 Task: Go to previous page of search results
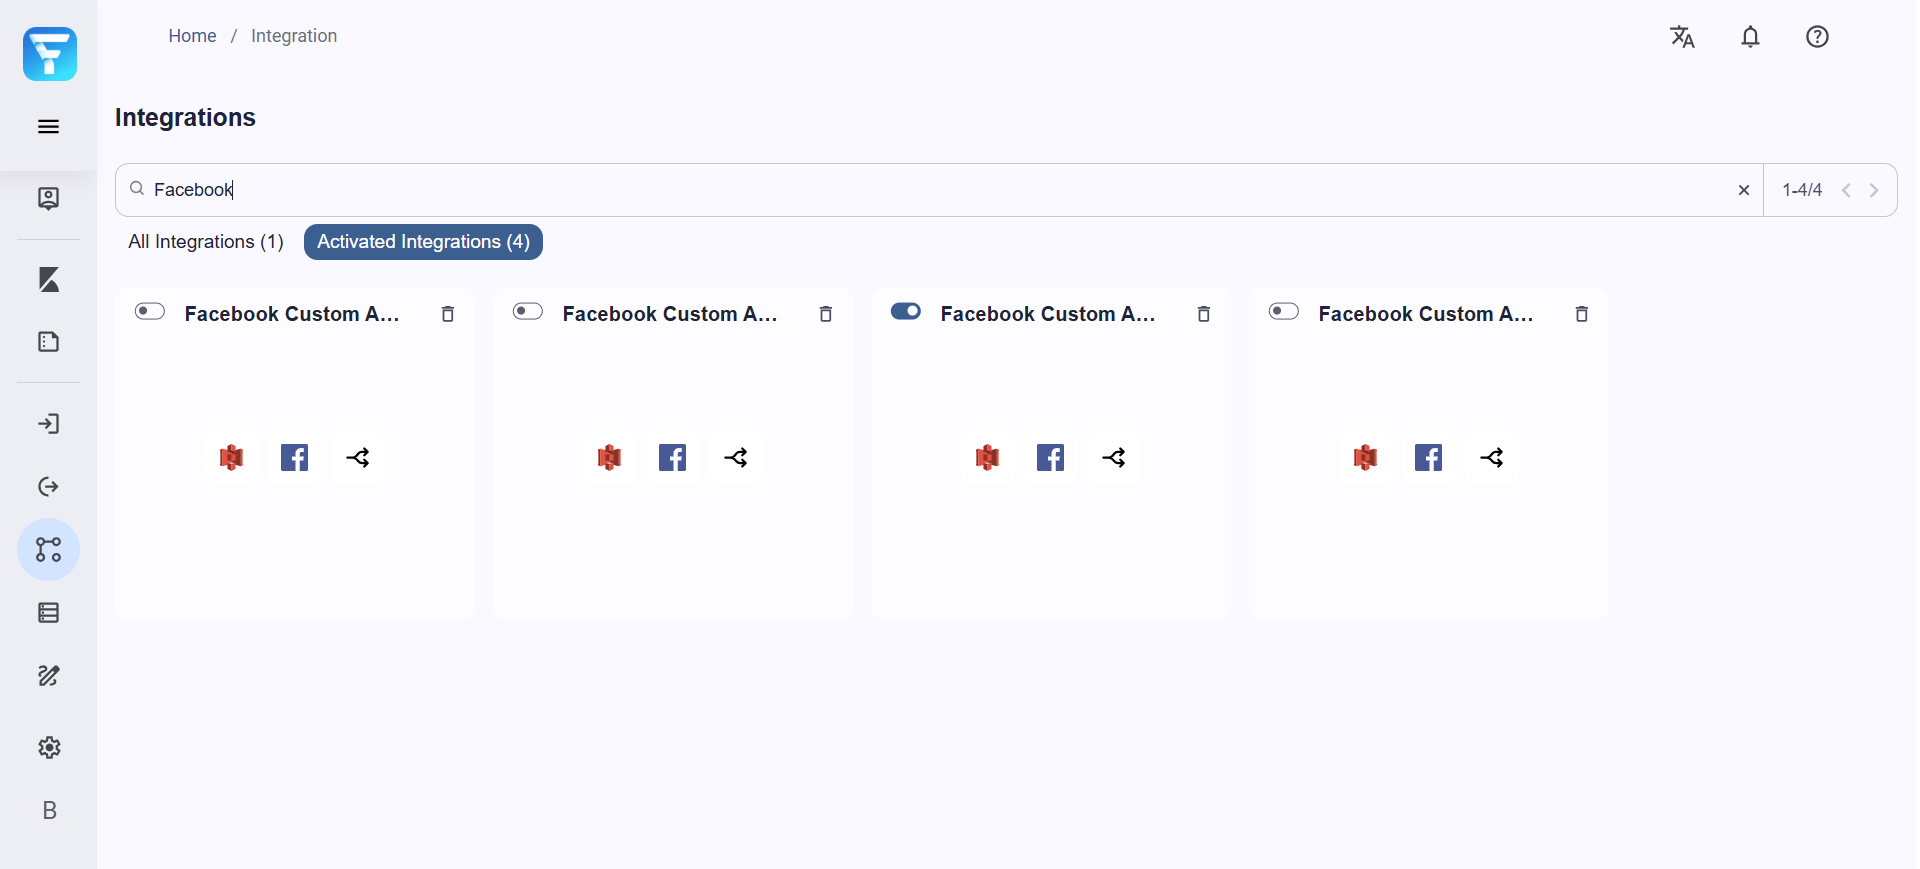1845,190
